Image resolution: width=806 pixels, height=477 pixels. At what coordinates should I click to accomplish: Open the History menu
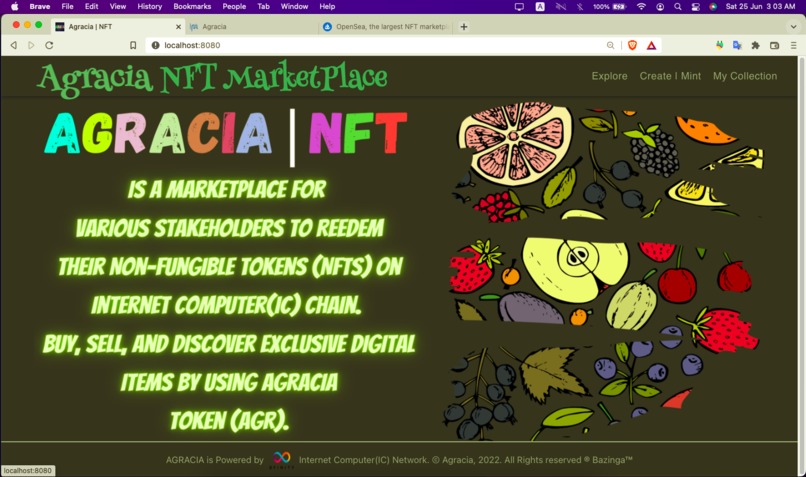[x=150, y=7]
